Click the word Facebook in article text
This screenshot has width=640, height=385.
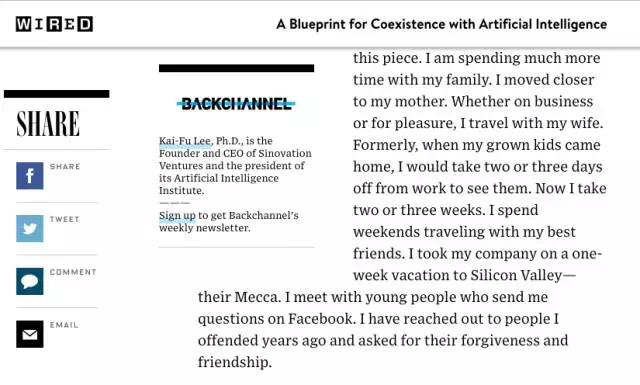point(320,319)
